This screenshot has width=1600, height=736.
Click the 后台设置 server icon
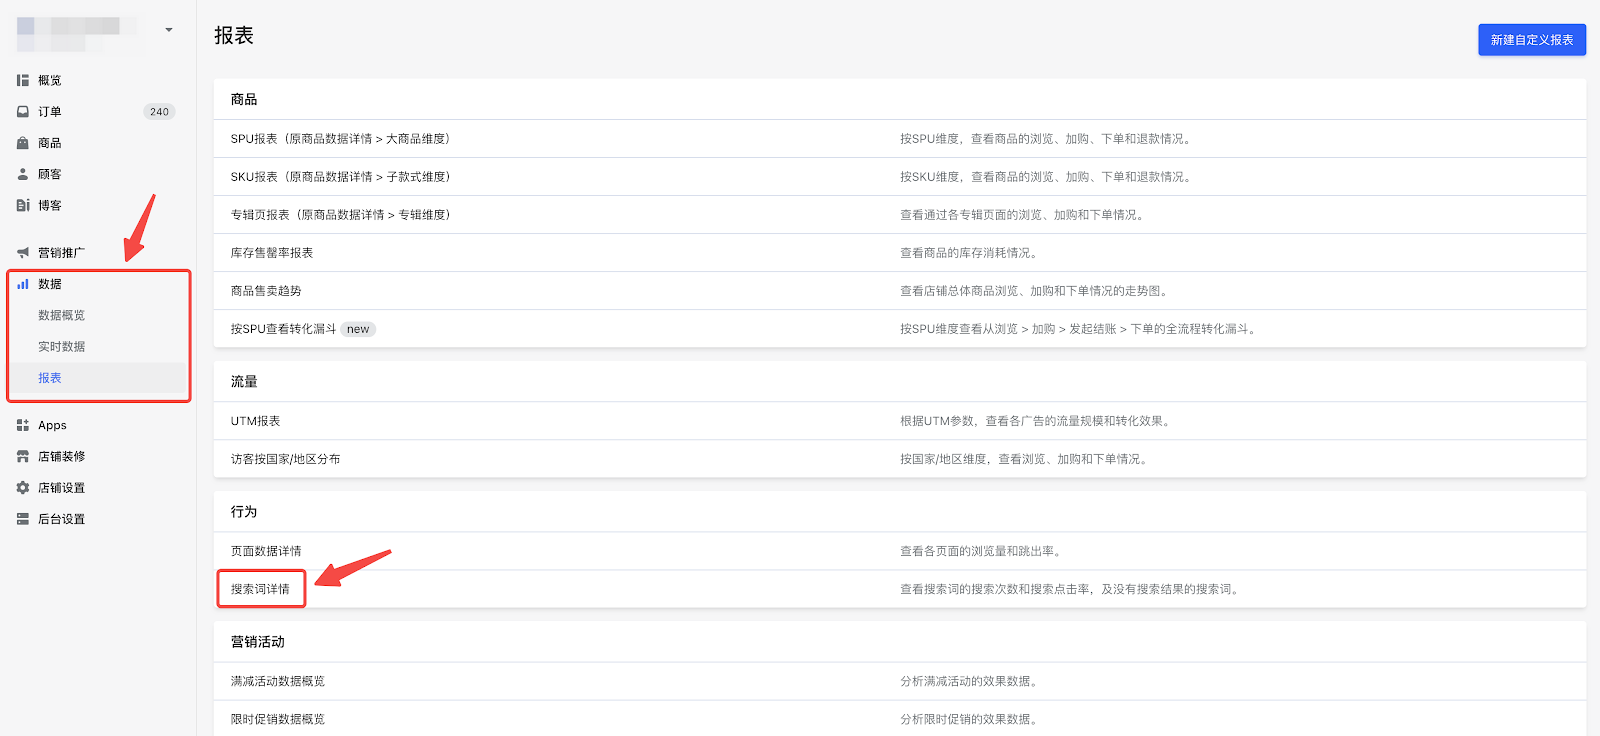[x=23, y=519]
